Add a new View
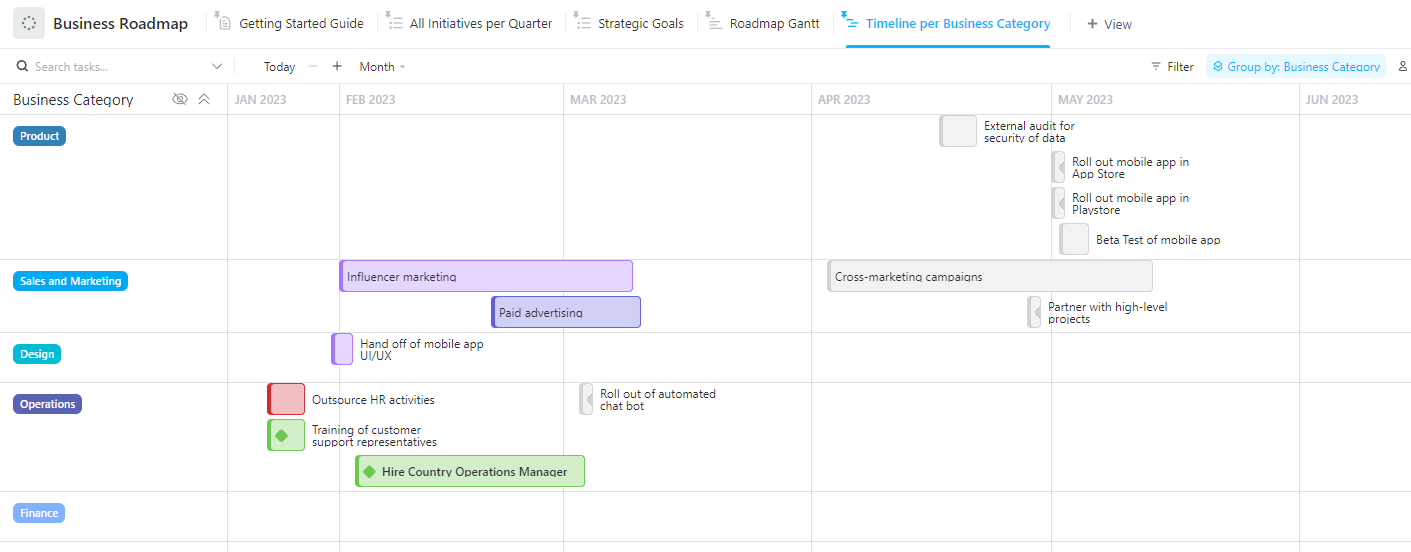1411x552 pixels. click(1109, 23)
